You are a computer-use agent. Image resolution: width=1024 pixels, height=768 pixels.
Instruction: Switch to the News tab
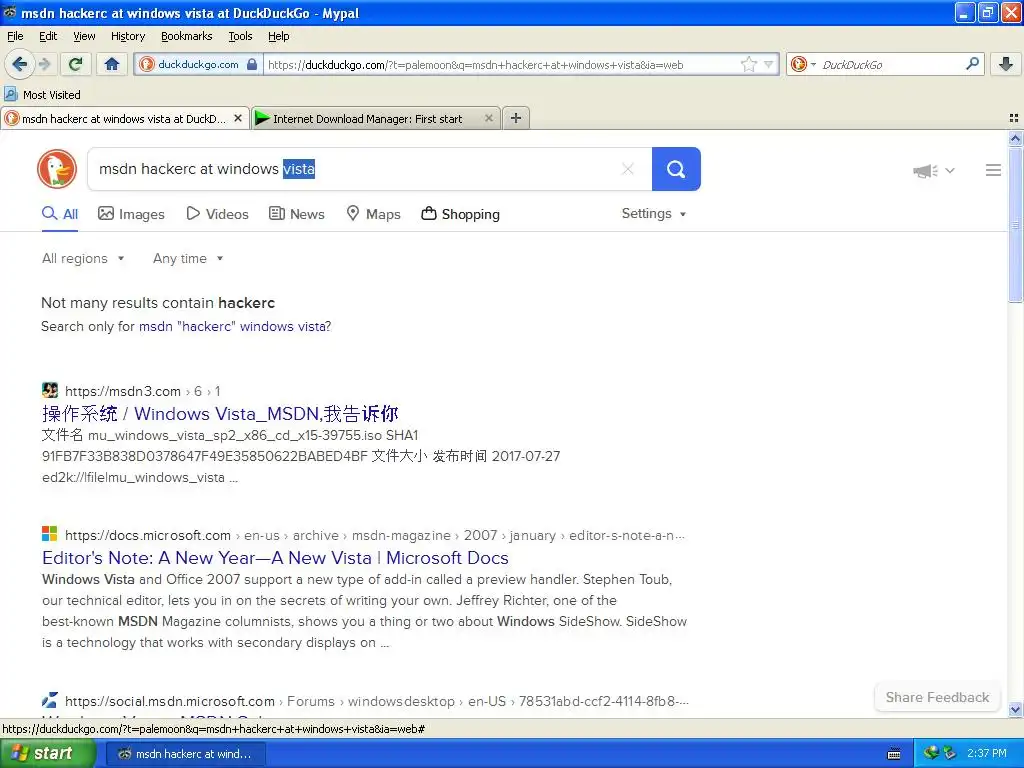click(x=297, y=214)
